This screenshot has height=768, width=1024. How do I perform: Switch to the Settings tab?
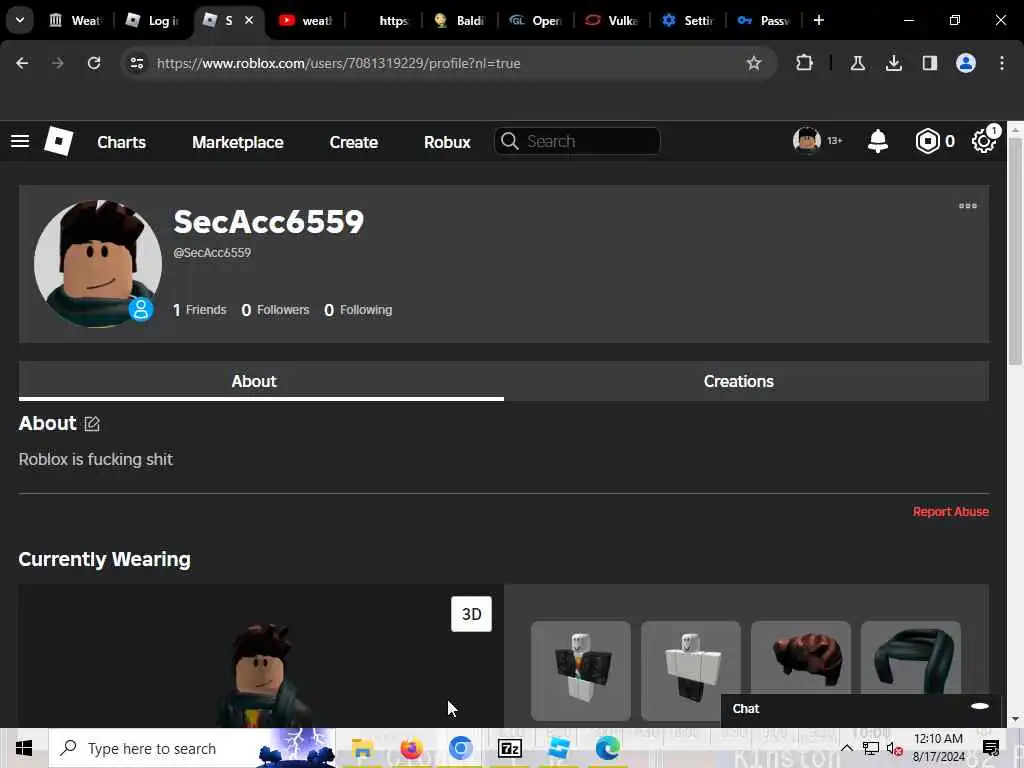(687, 20)
